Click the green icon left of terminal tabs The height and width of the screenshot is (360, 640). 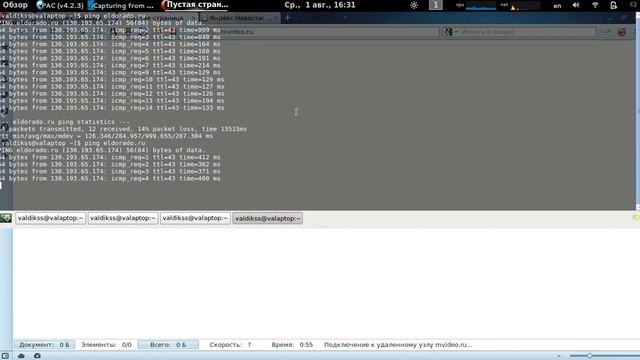coord(6,218)
